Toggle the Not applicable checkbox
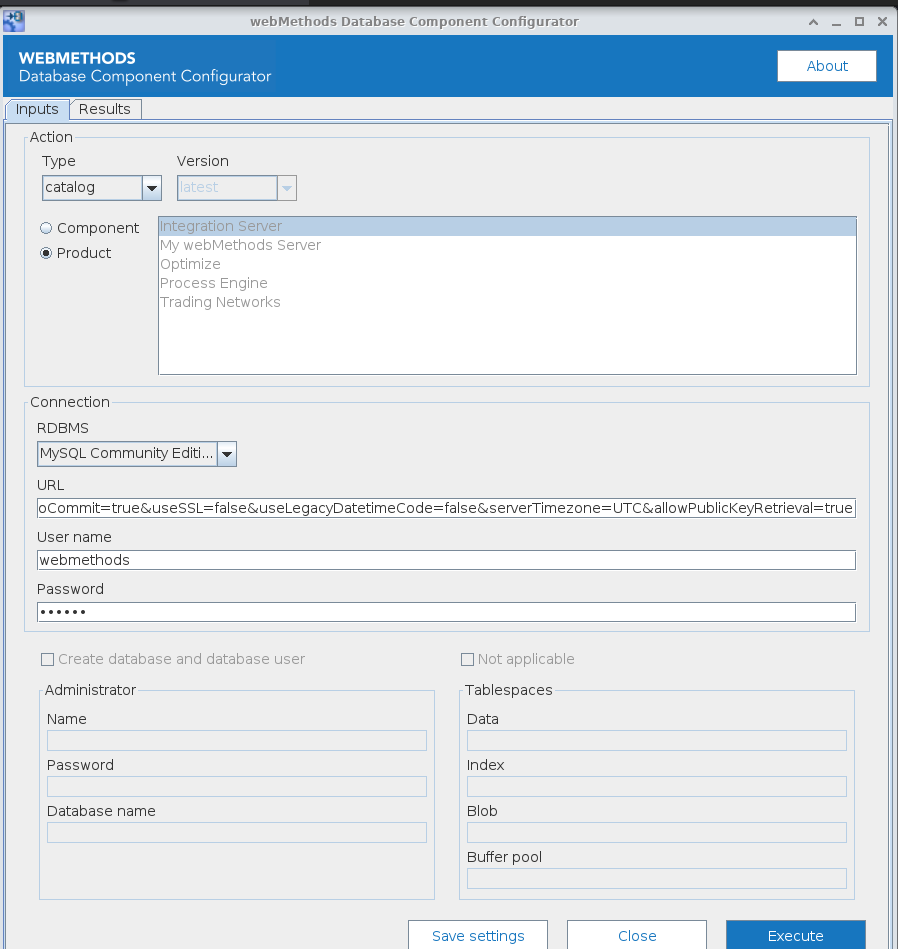The height and width of the screenshot is (949, 898). click(x=467, y=660)
